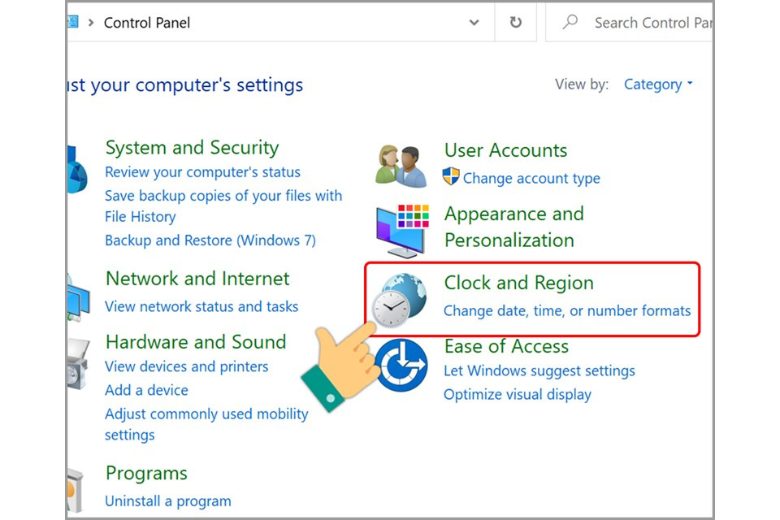This screenshot has height=520, width=780.
Task: Open Network and Internet category
Action: point(197,279)
